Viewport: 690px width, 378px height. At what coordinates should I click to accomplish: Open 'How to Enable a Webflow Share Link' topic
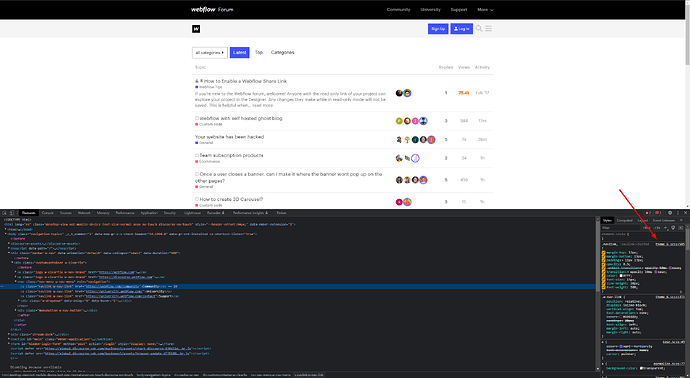245,81
